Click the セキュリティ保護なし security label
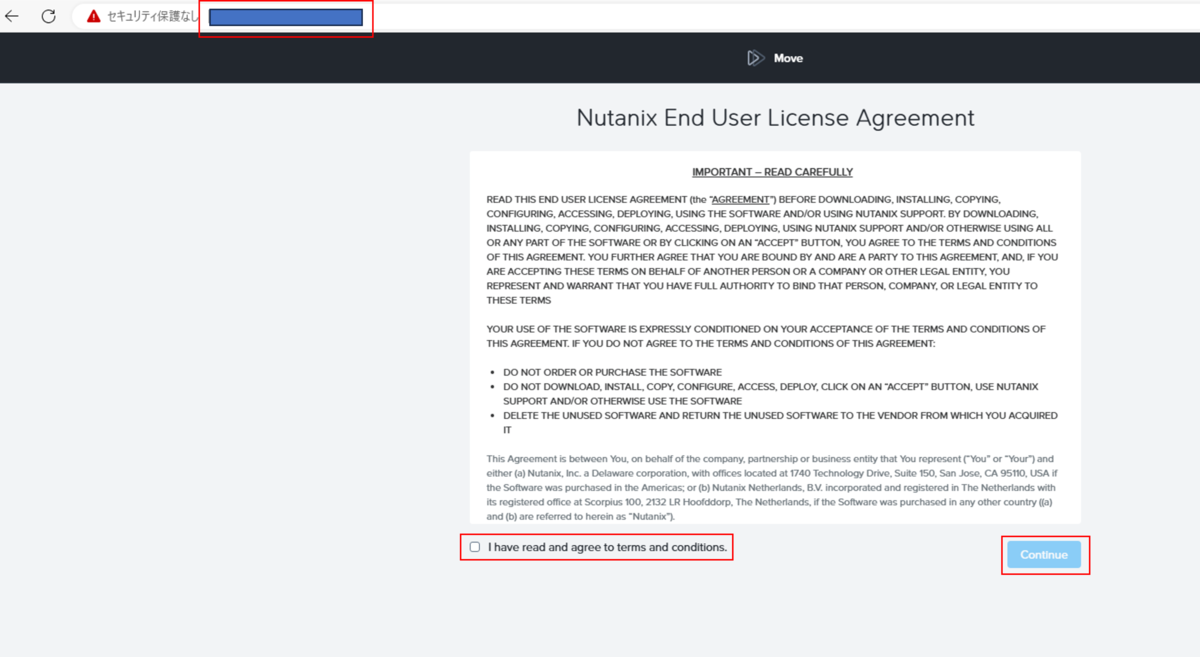 (153, 16)
